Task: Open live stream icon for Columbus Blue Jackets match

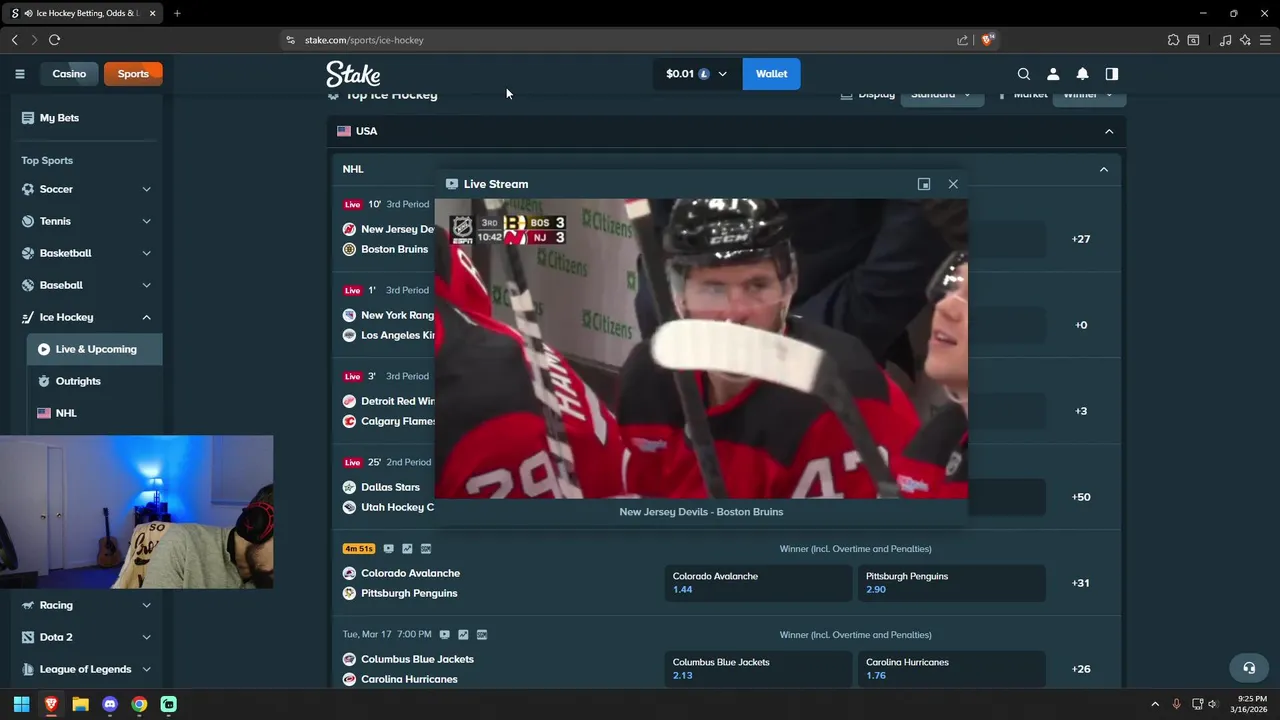Action: 444,635
